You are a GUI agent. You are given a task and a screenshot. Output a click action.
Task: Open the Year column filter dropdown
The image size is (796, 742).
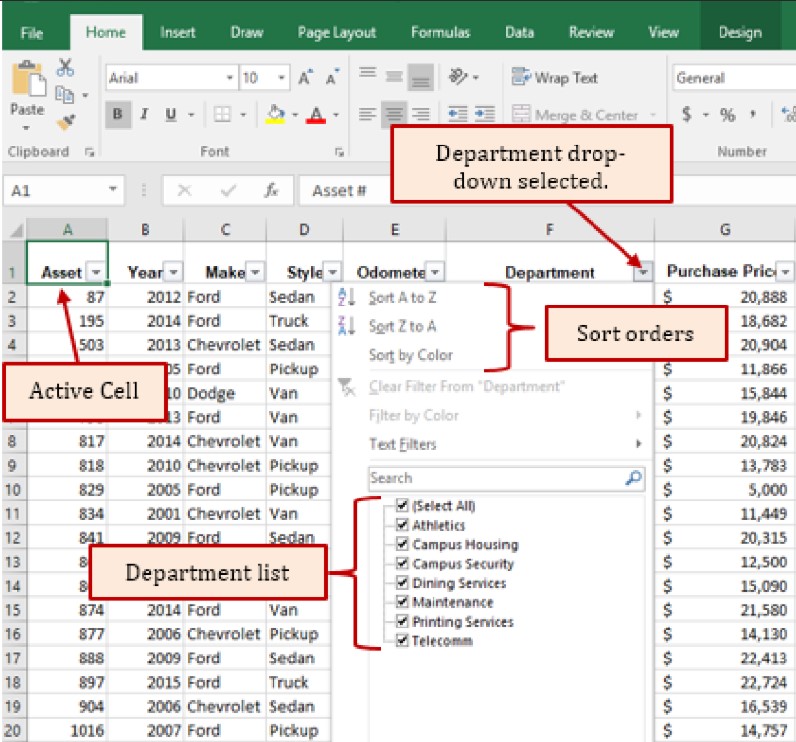click(x=173, y=272)
